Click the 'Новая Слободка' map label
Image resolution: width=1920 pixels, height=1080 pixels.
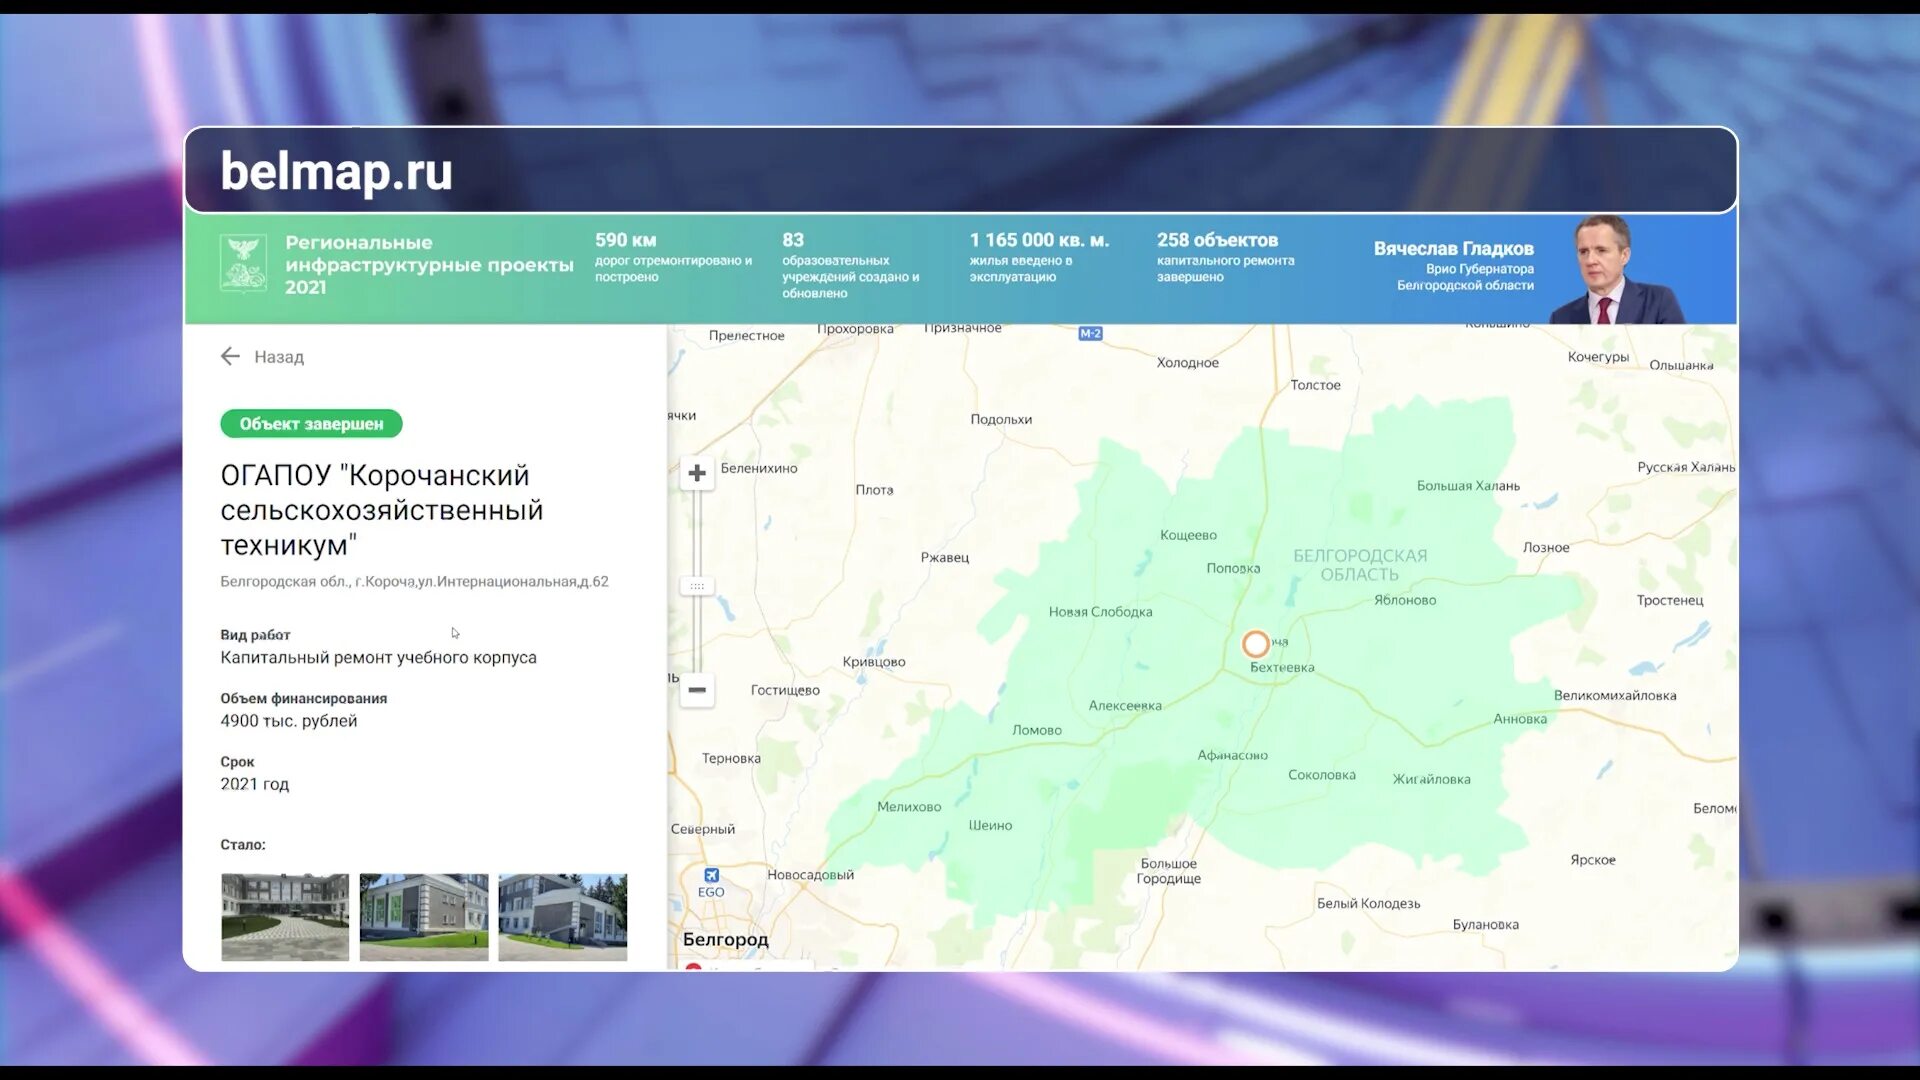[1100, 612]
